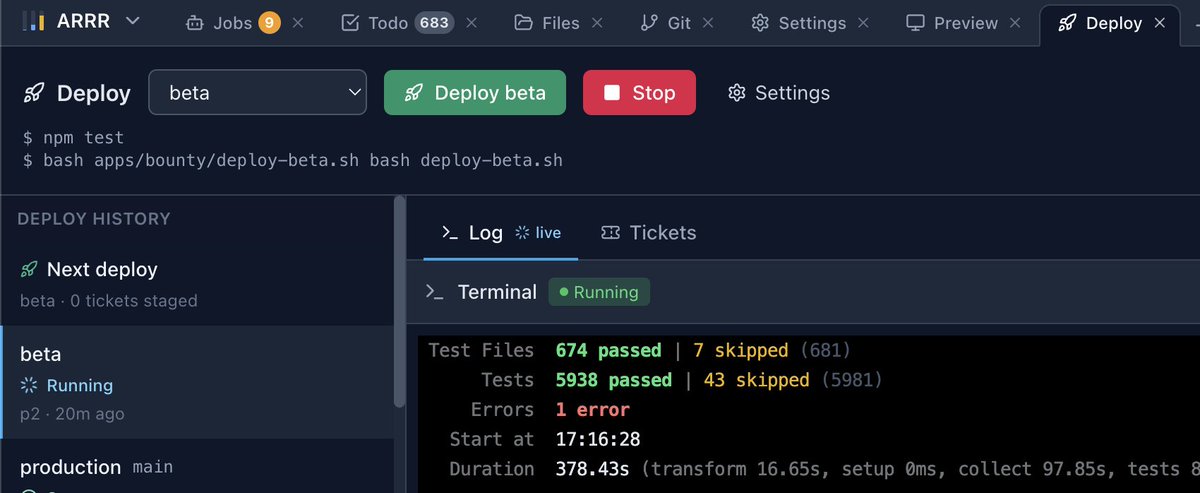1200x493 pixels.
Task: Close the Todo tab
Action: (472, 22)
